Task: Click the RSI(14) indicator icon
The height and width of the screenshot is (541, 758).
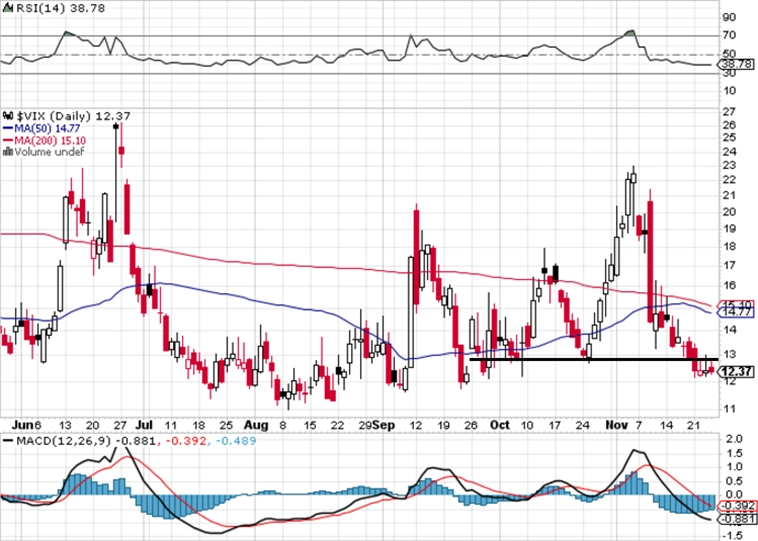Action: click(x=8, y=8)
